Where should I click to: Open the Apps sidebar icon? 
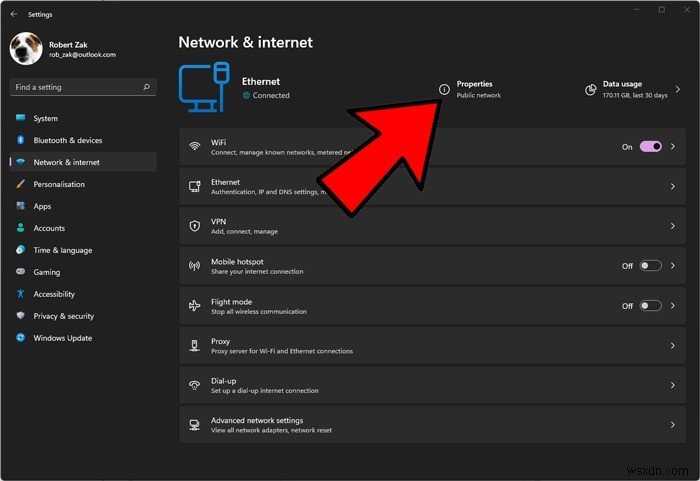tap(21, 206)
